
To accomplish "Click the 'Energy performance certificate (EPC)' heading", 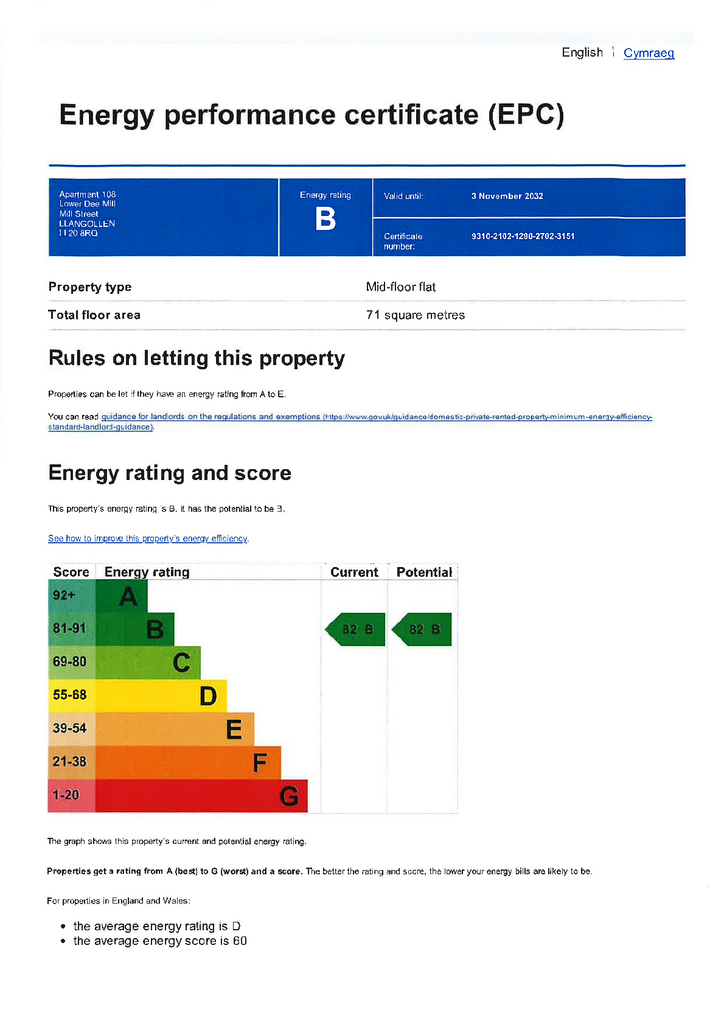I will (311, 115).
